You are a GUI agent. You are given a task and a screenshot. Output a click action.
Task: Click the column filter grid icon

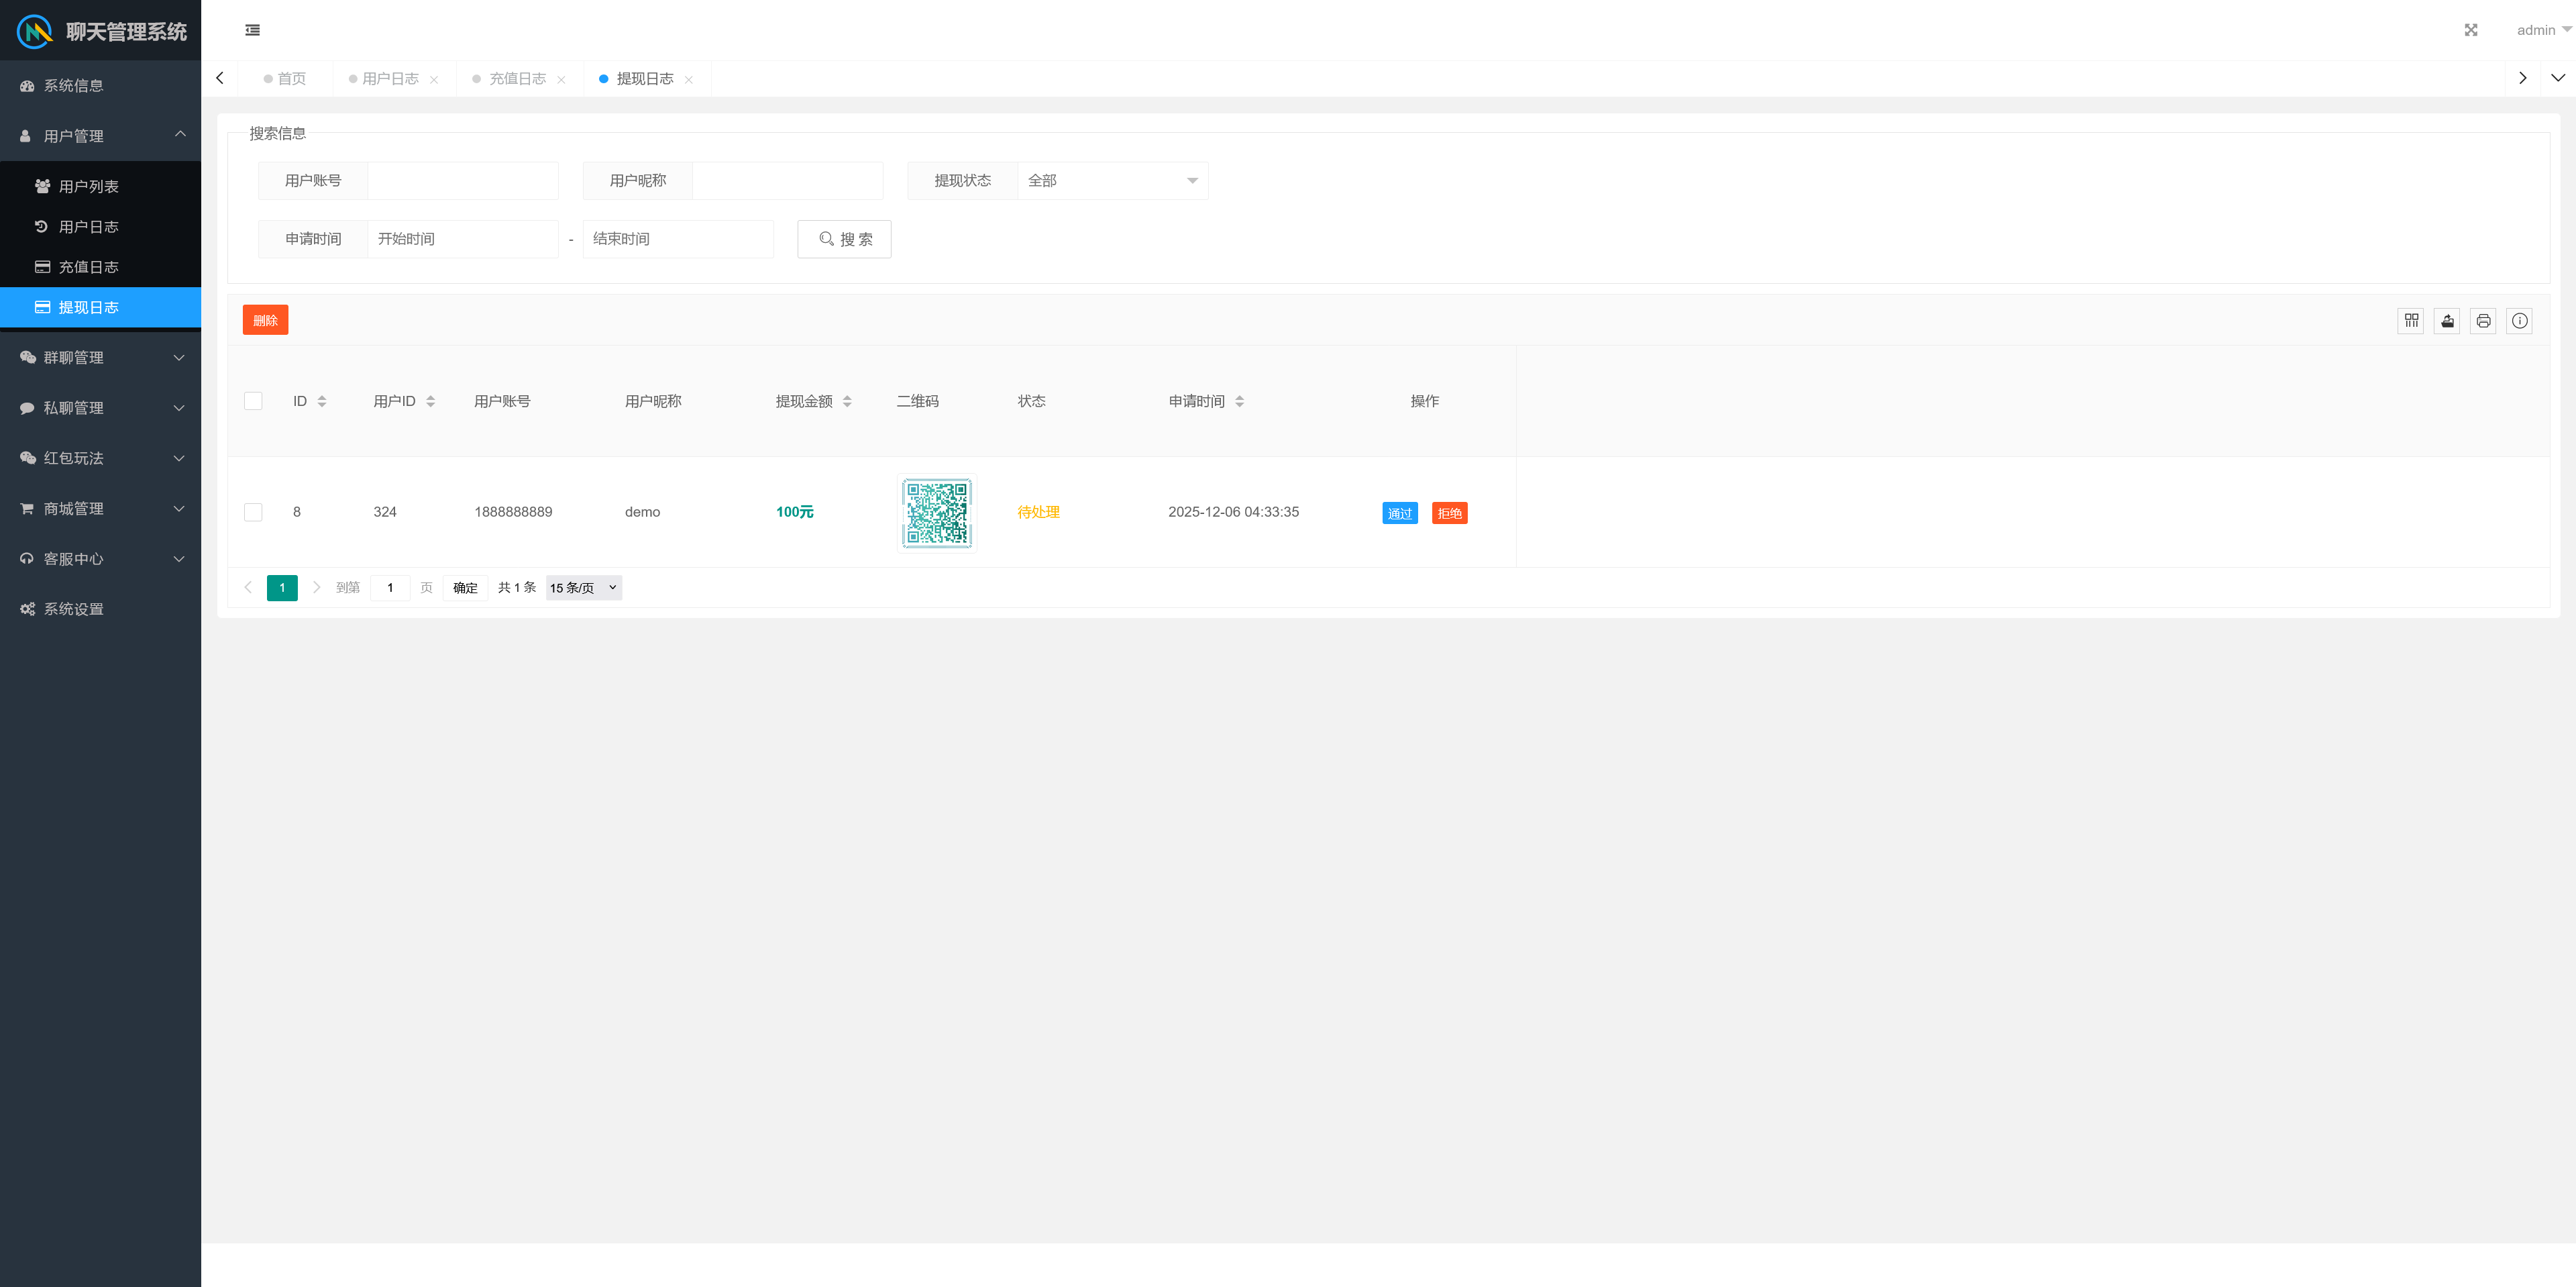(2411, 321)
